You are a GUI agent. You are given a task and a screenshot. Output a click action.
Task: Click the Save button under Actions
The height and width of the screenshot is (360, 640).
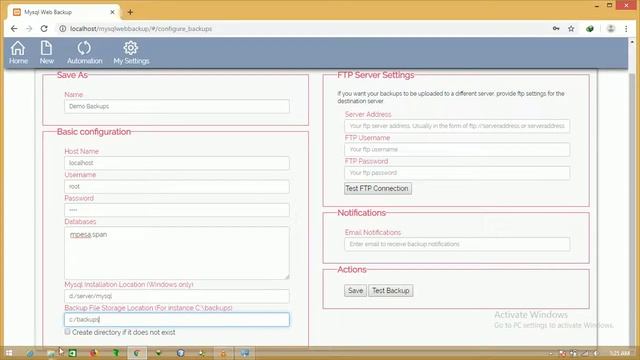[x=355, y=291]
